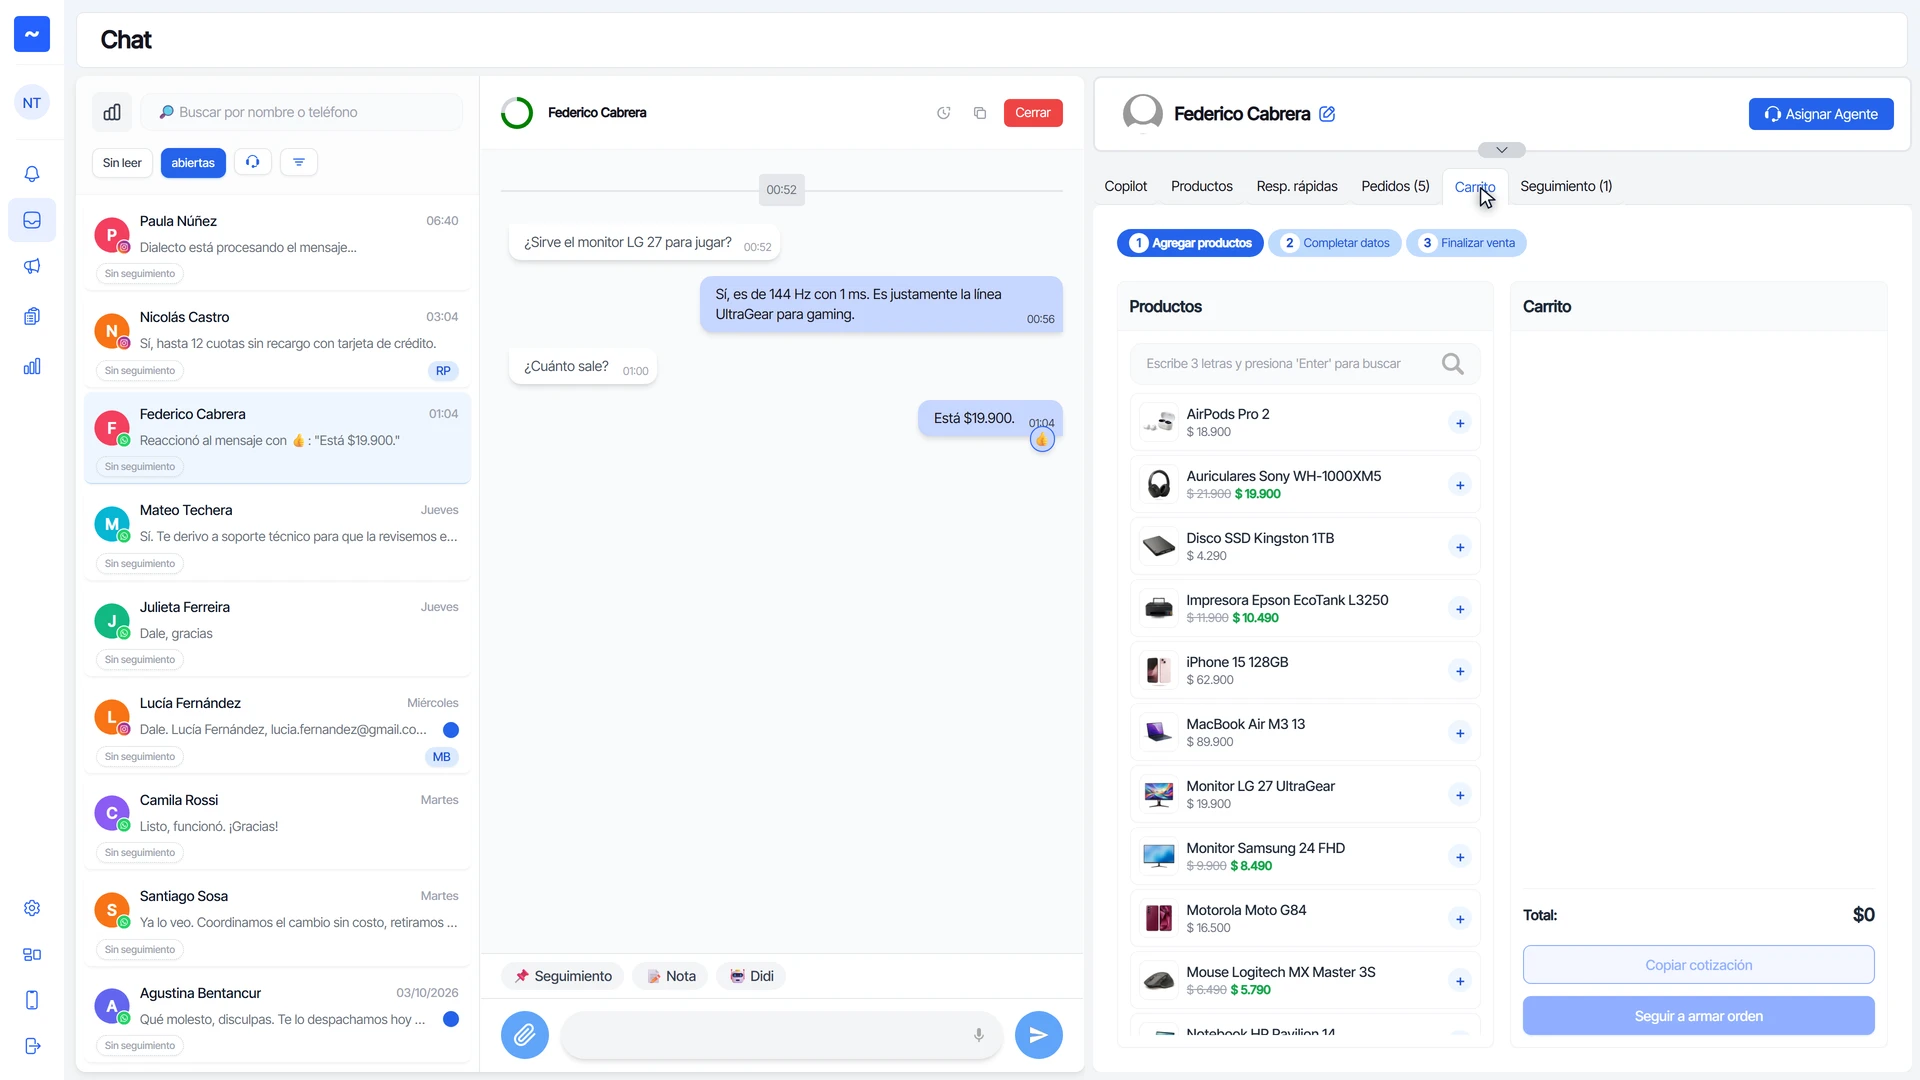The width and height of the screenshot is (1920, 1080).
Task: Click the microphone icon in message box
Action: (x=979, y=1035)
